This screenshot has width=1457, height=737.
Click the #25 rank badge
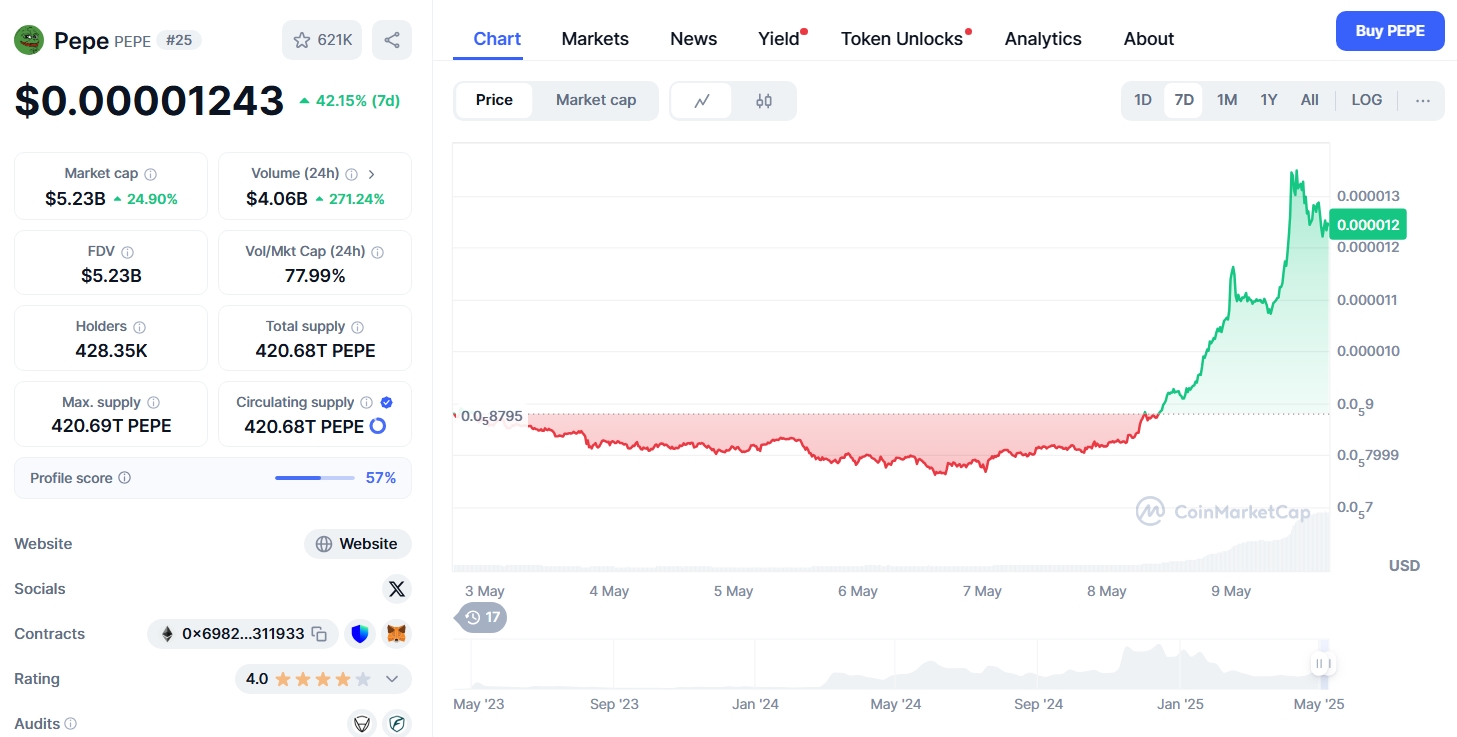[179, 40]
